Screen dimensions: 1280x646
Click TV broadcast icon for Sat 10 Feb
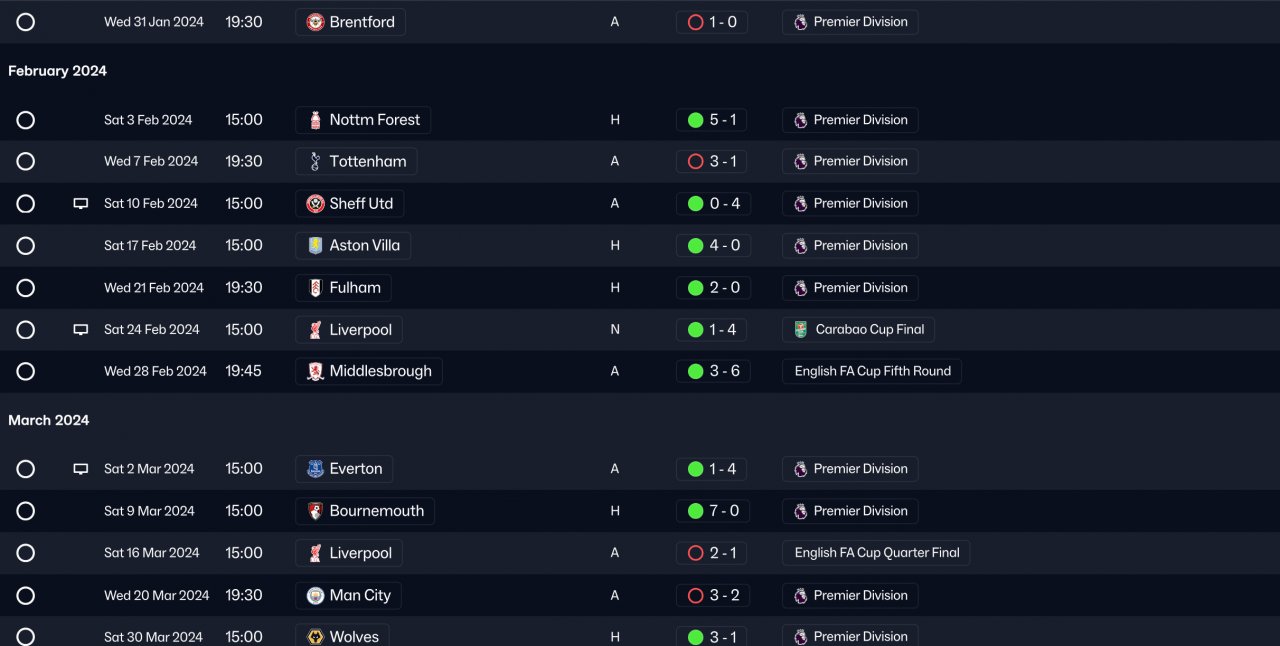[81, 203]
